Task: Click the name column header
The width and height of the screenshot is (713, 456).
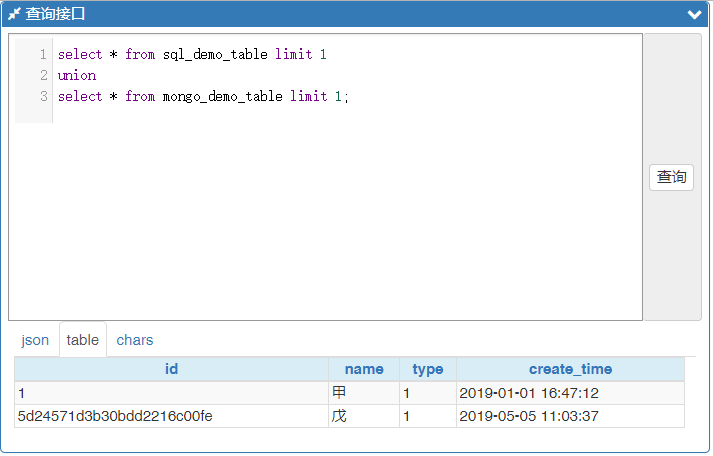Action: click(363, 369)
